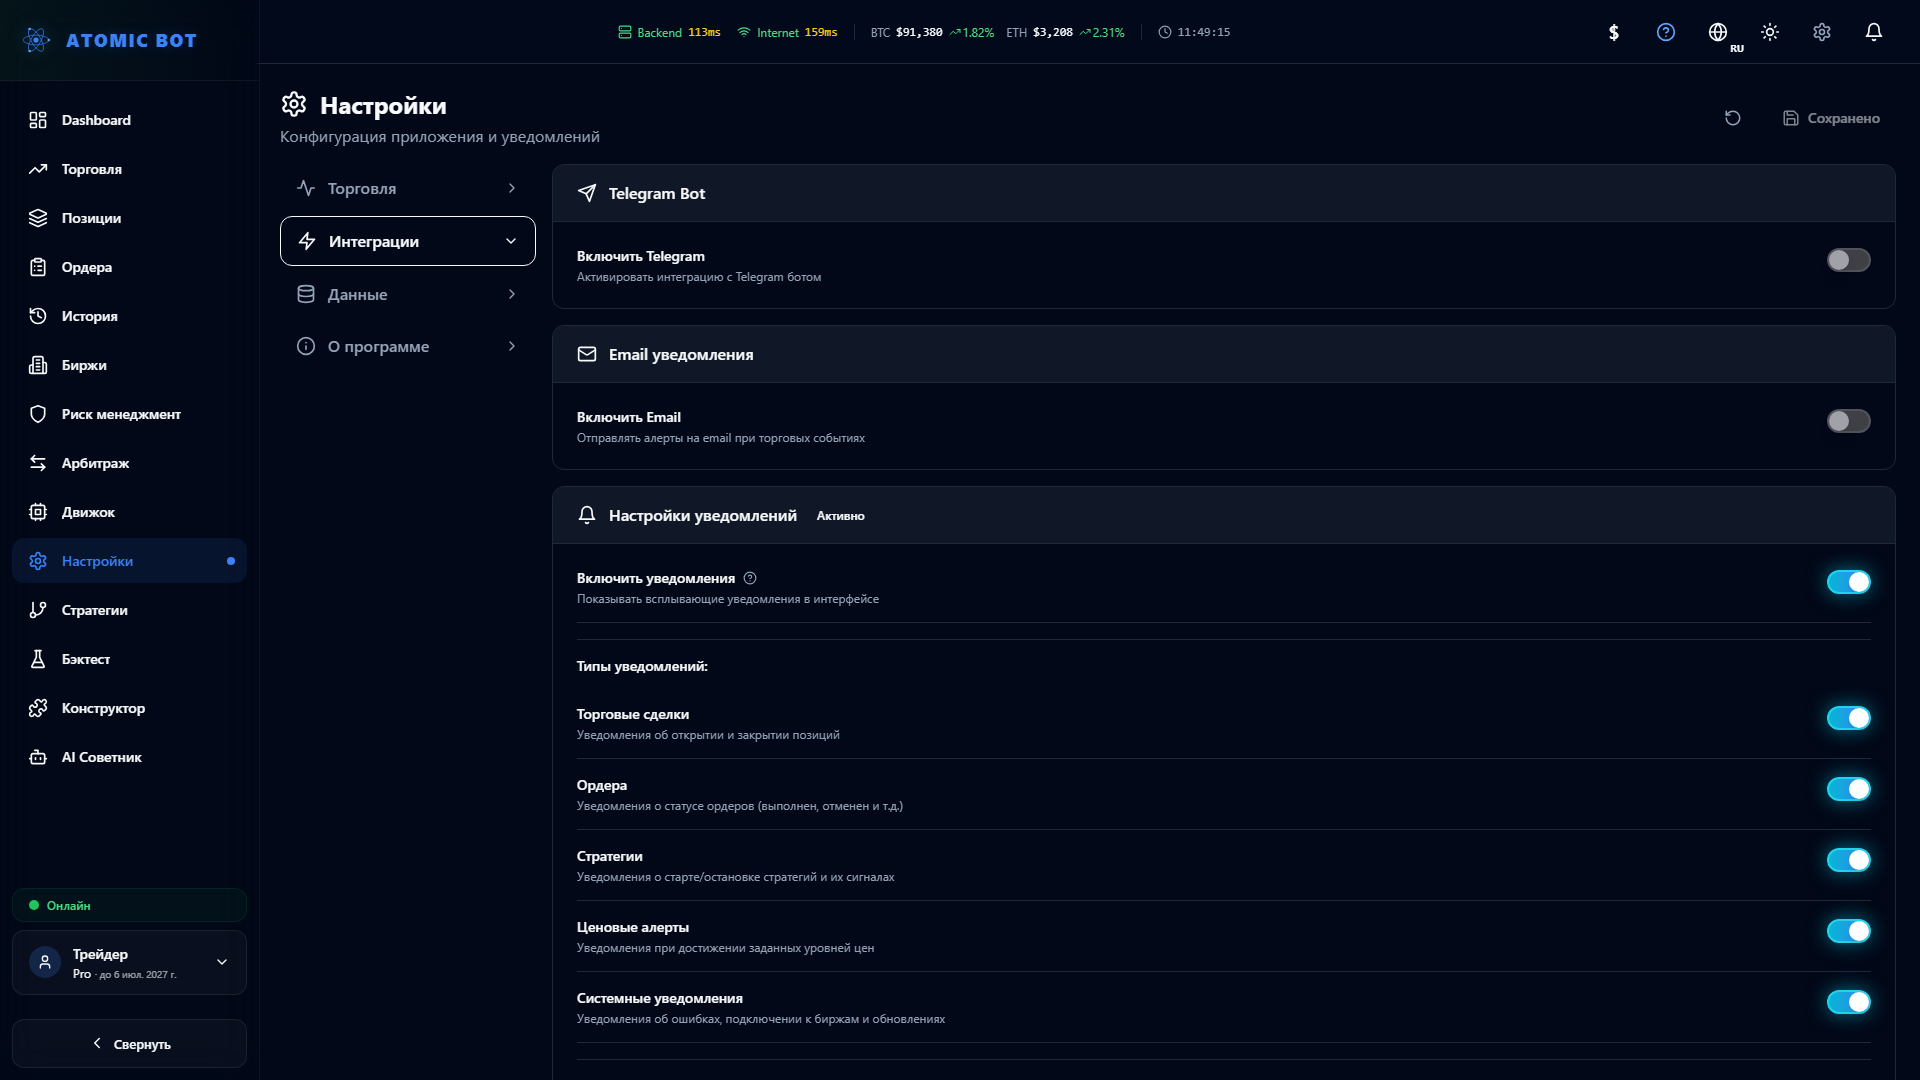Viewport: 1920px width, 1080px height.
Task: Click the Email уведомления envelope icon
Action: click(x=587, y=354)
